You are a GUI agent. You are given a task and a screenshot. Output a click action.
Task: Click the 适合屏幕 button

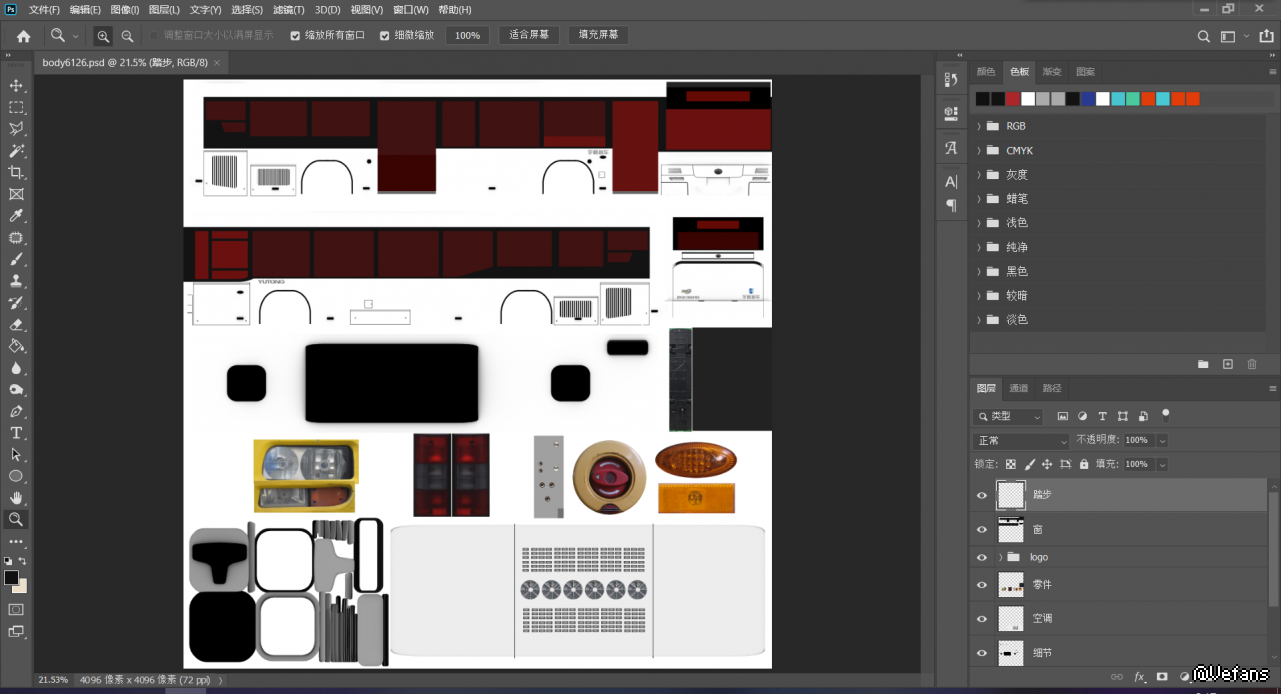click(x=529, y=35)
